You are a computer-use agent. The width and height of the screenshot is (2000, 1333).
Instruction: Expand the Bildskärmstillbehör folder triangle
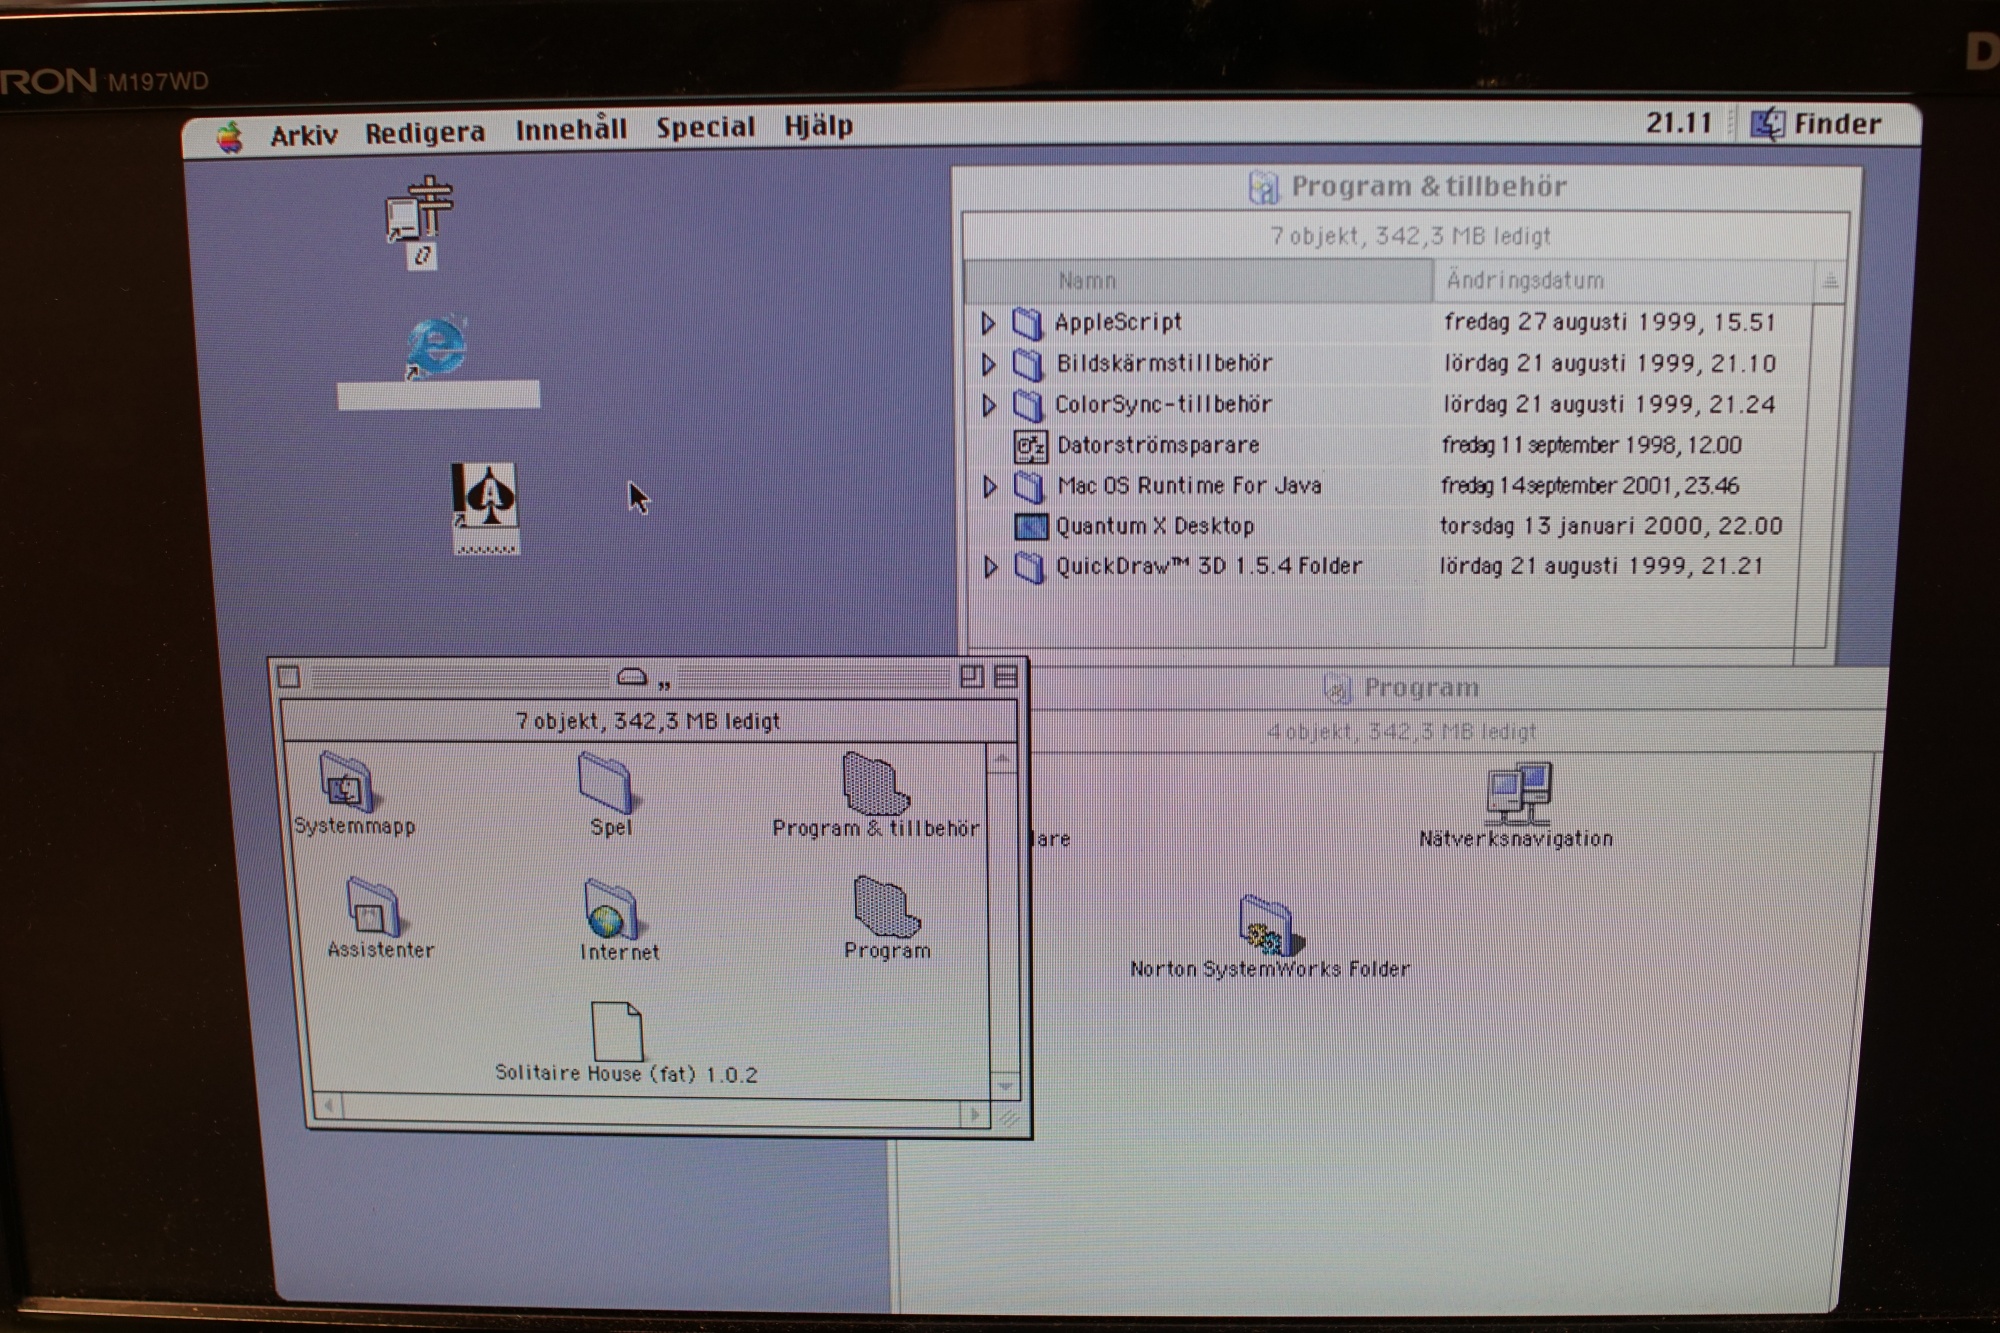coord(988,364)
